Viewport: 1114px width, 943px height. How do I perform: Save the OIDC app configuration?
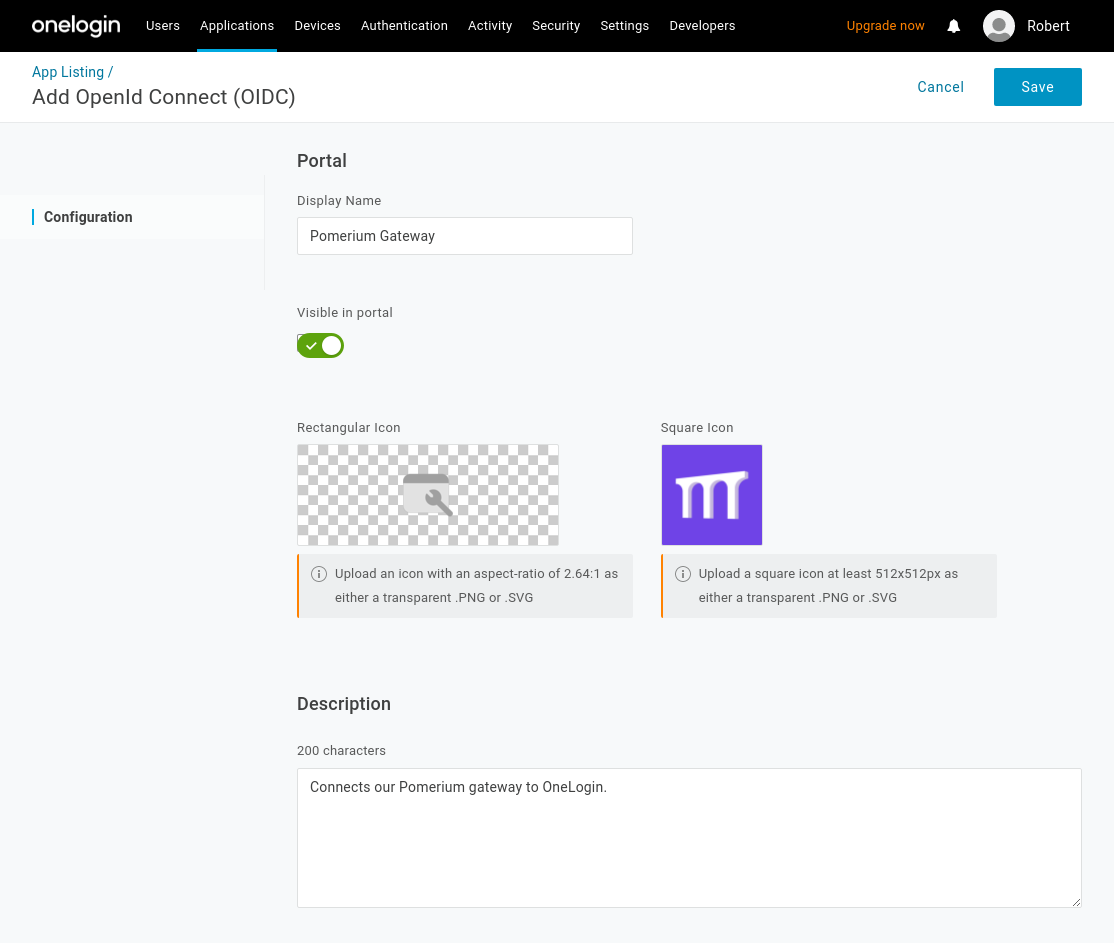pyautogui.click(x=1037, y=87)
